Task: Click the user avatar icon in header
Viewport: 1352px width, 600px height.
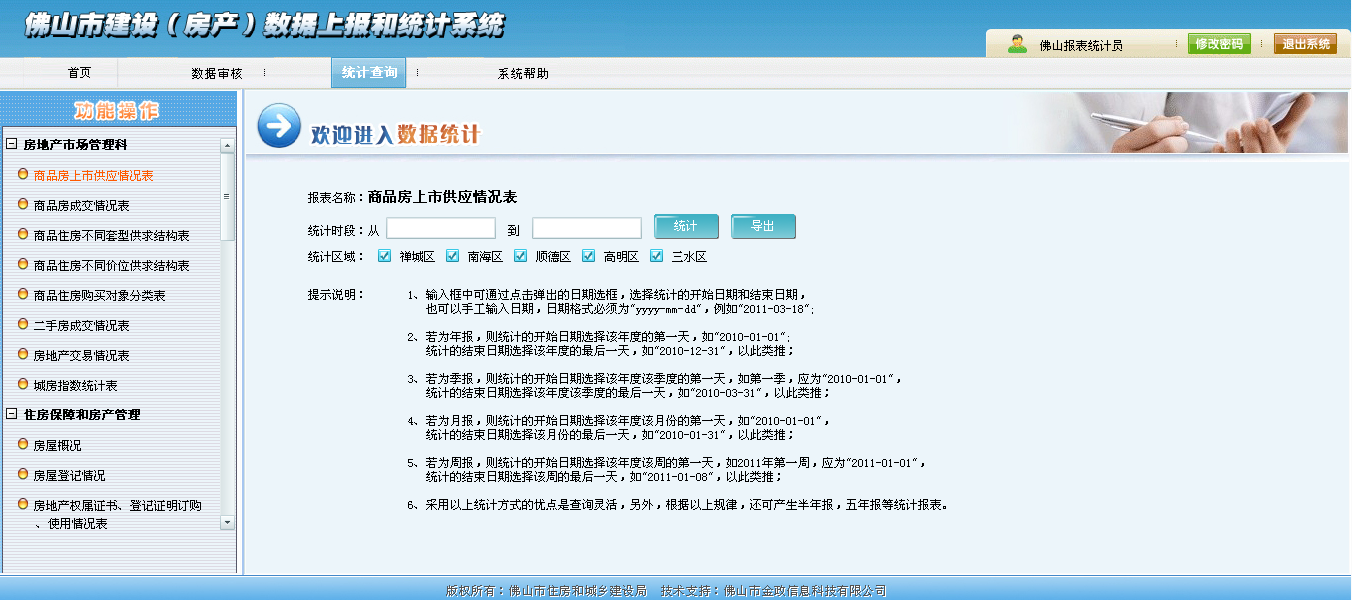Action: pos(1017,44)
